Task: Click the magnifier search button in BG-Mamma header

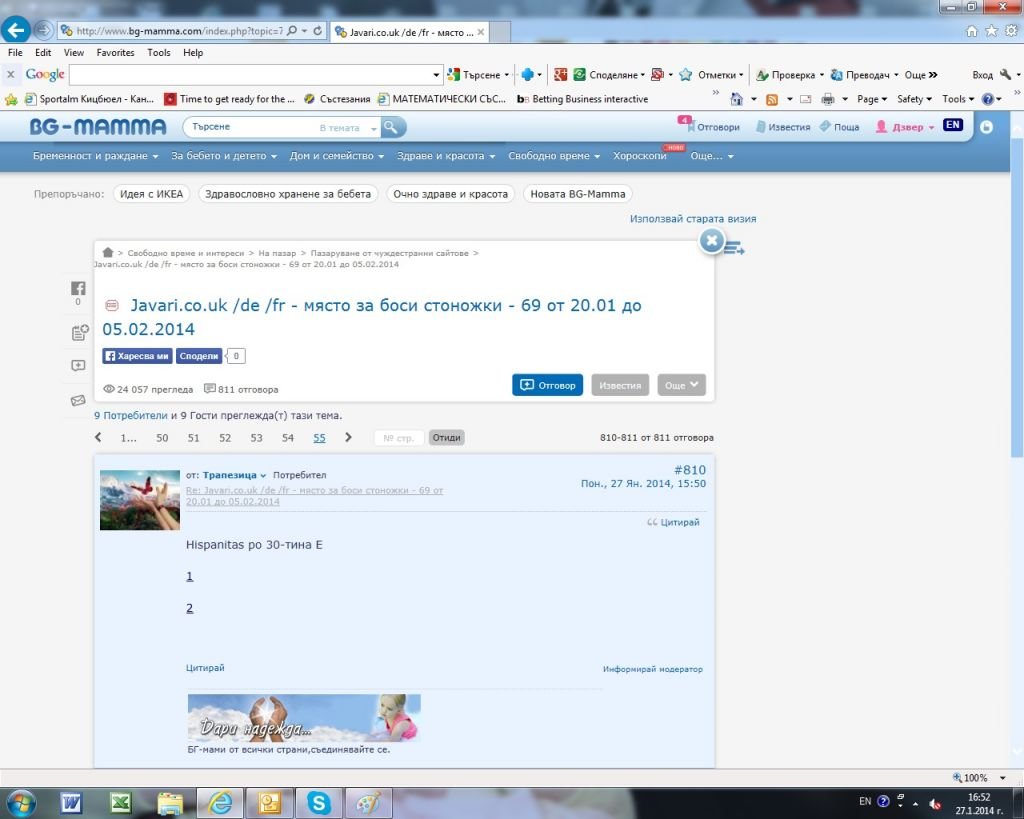Action: 393,127
